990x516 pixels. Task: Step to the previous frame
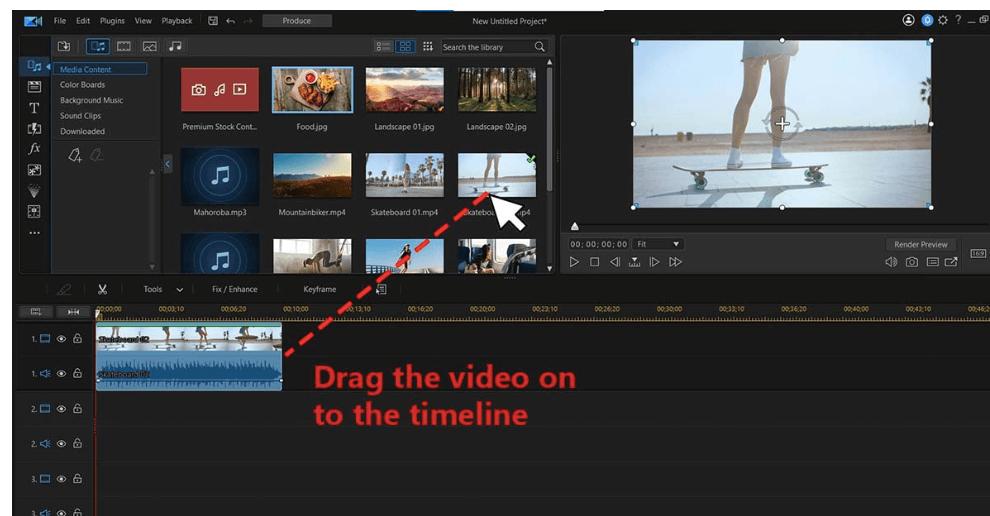click(x=614, y=262)
